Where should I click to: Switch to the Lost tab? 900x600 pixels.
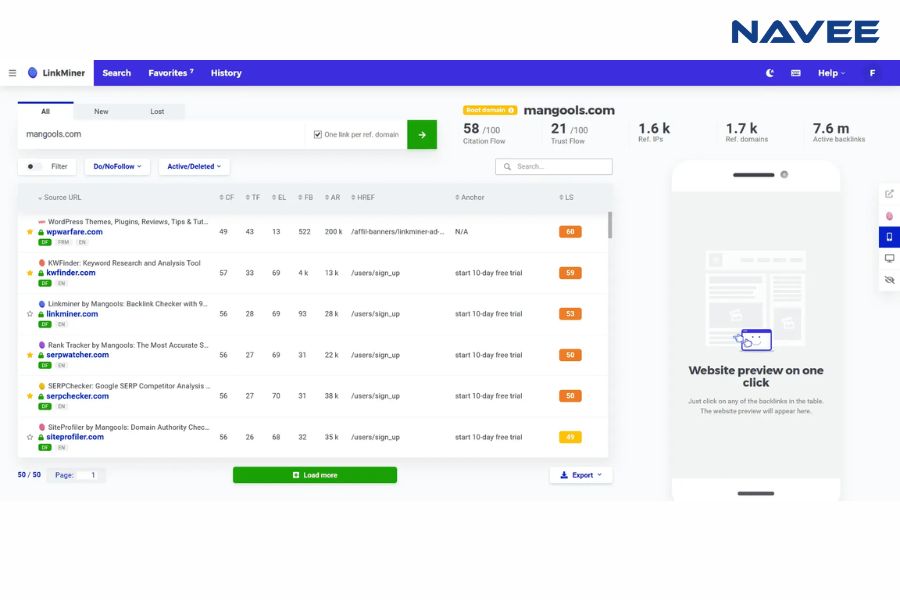coord(157,111)
